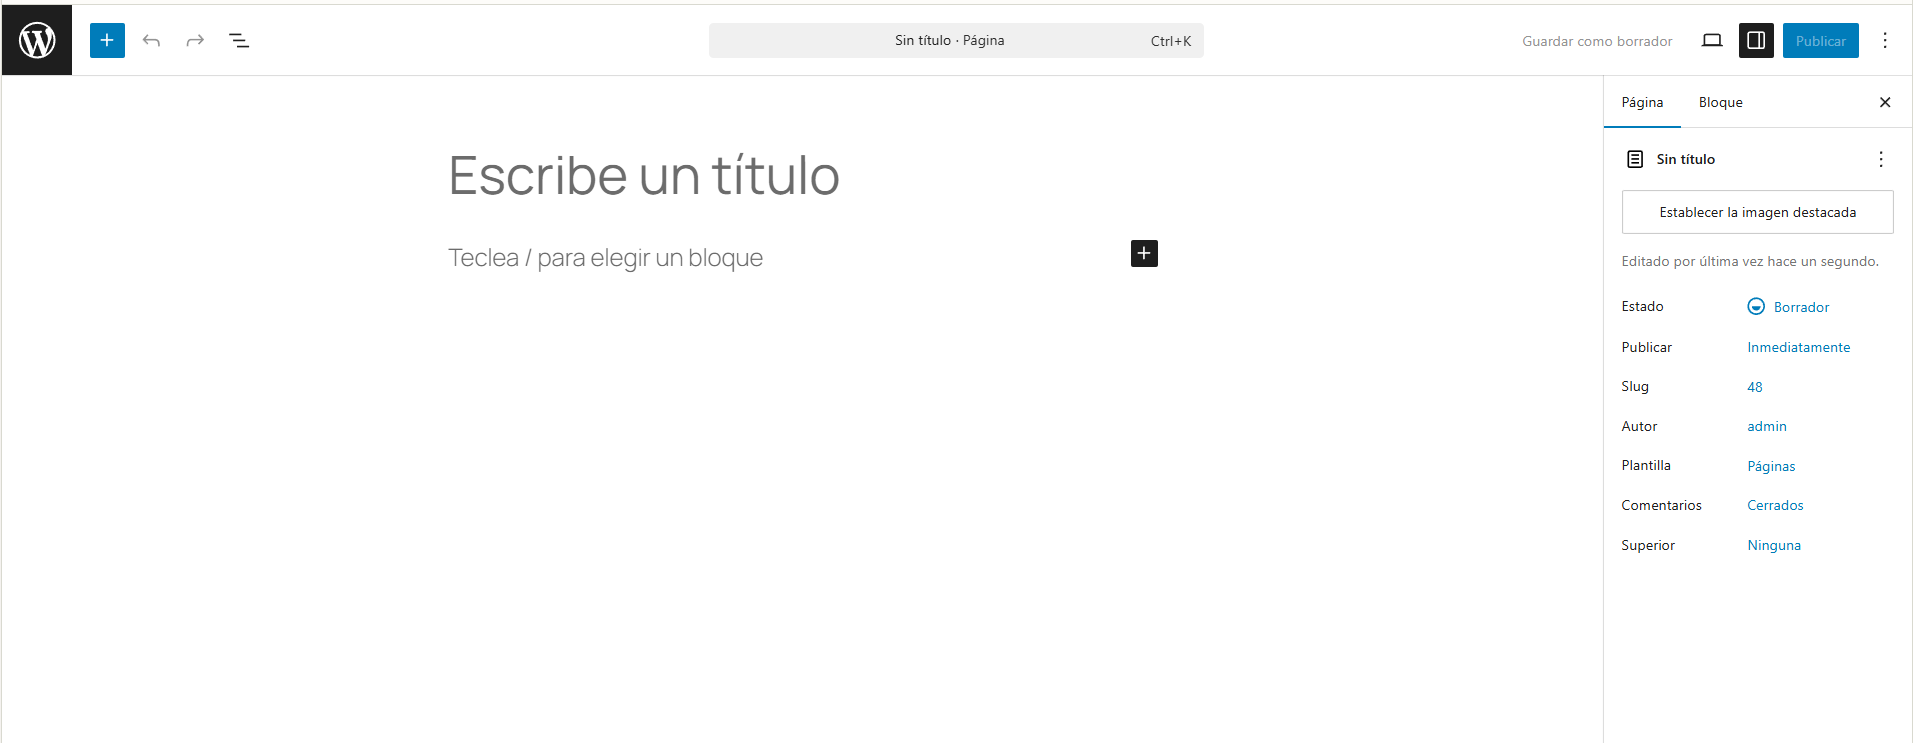Click the undo arrow icon
Image resolution: width=1913 pixels, height=743 pixels.
click(x=151, y=40)
